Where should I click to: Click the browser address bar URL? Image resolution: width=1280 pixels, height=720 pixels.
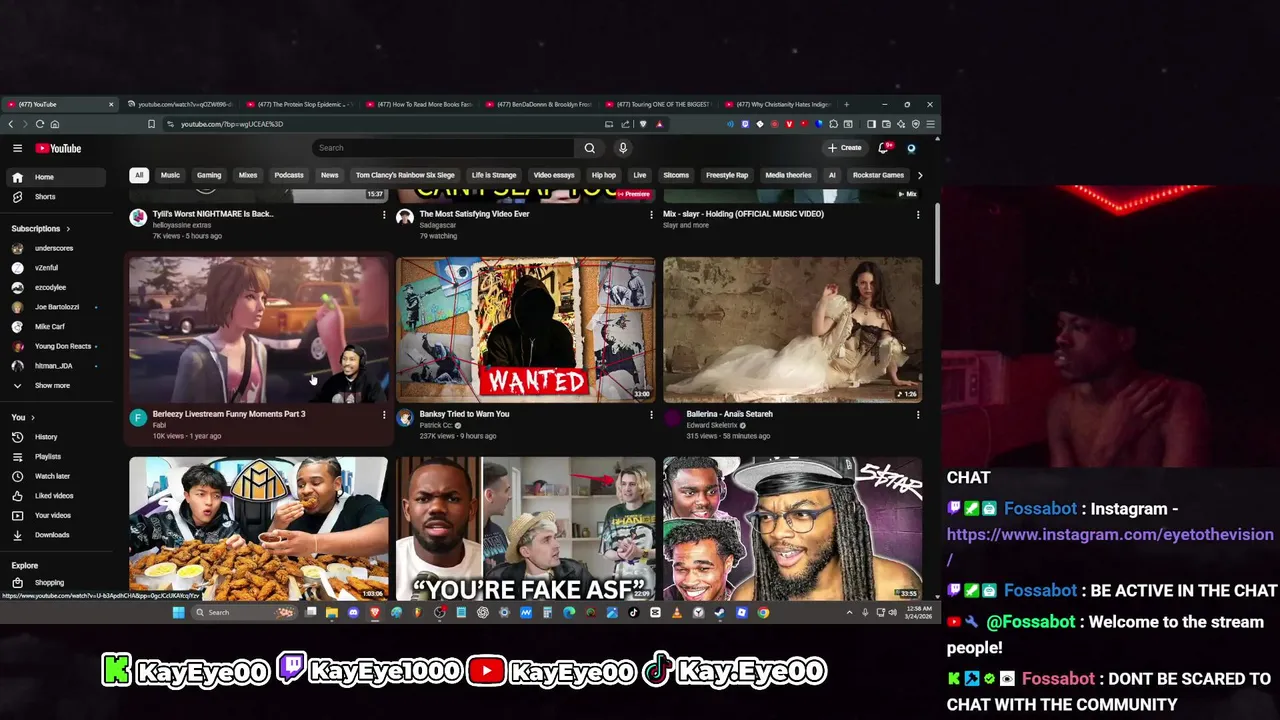click(x=232, y=124)
